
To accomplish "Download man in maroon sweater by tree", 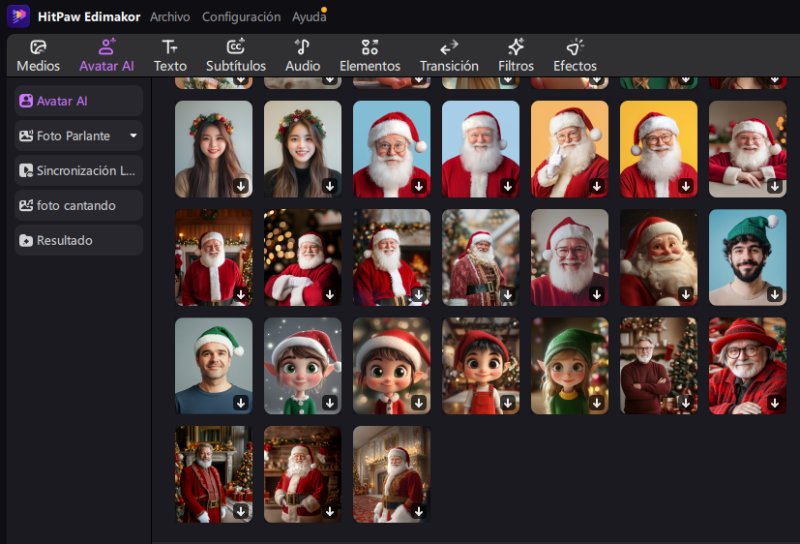I will click(686, 403).
